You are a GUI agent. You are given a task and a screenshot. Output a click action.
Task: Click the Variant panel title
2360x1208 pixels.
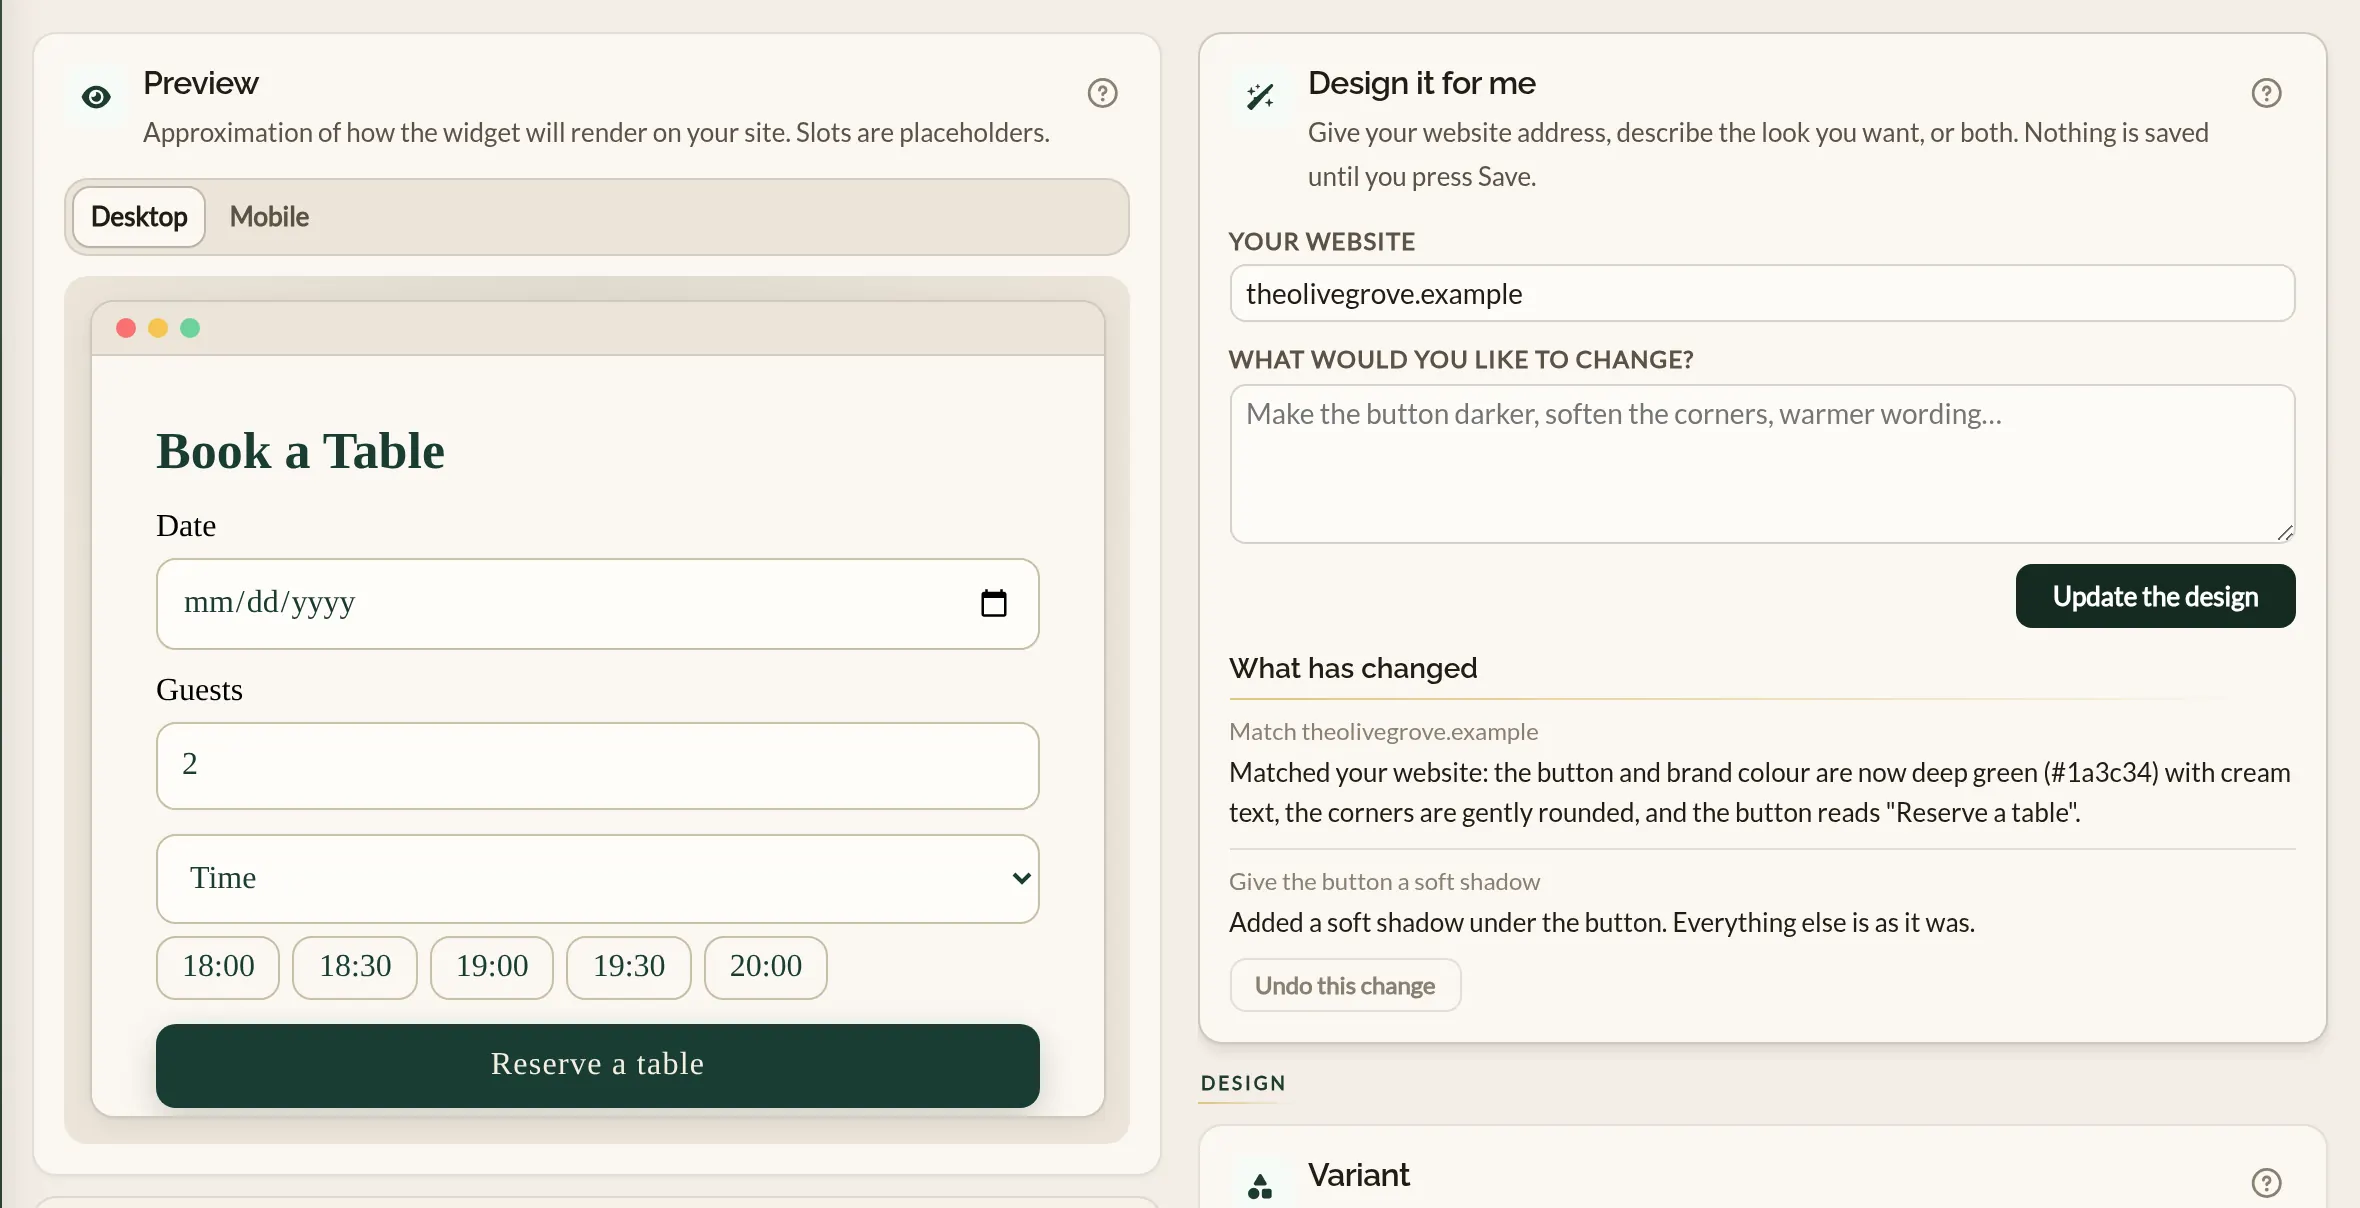pos(1358,1175)
